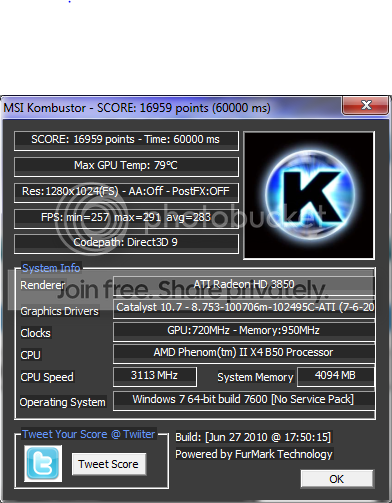Image resolution: width=392 pixels, height=503 pixels.
Task: Click the MSI Kombustor window title bar
Action: [172, 108]
